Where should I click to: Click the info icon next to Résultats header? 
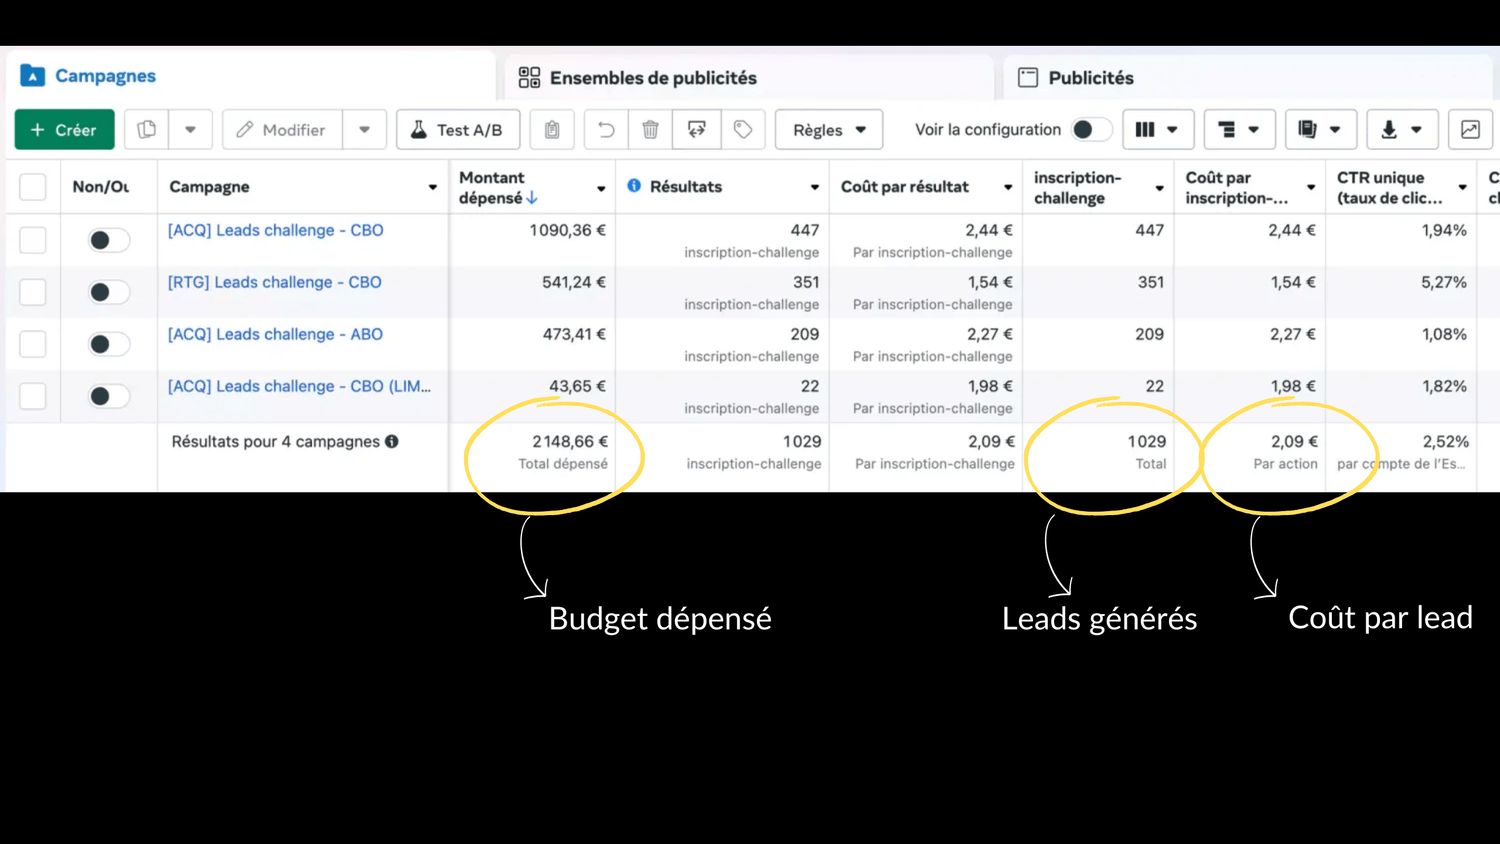coord(634,186)
